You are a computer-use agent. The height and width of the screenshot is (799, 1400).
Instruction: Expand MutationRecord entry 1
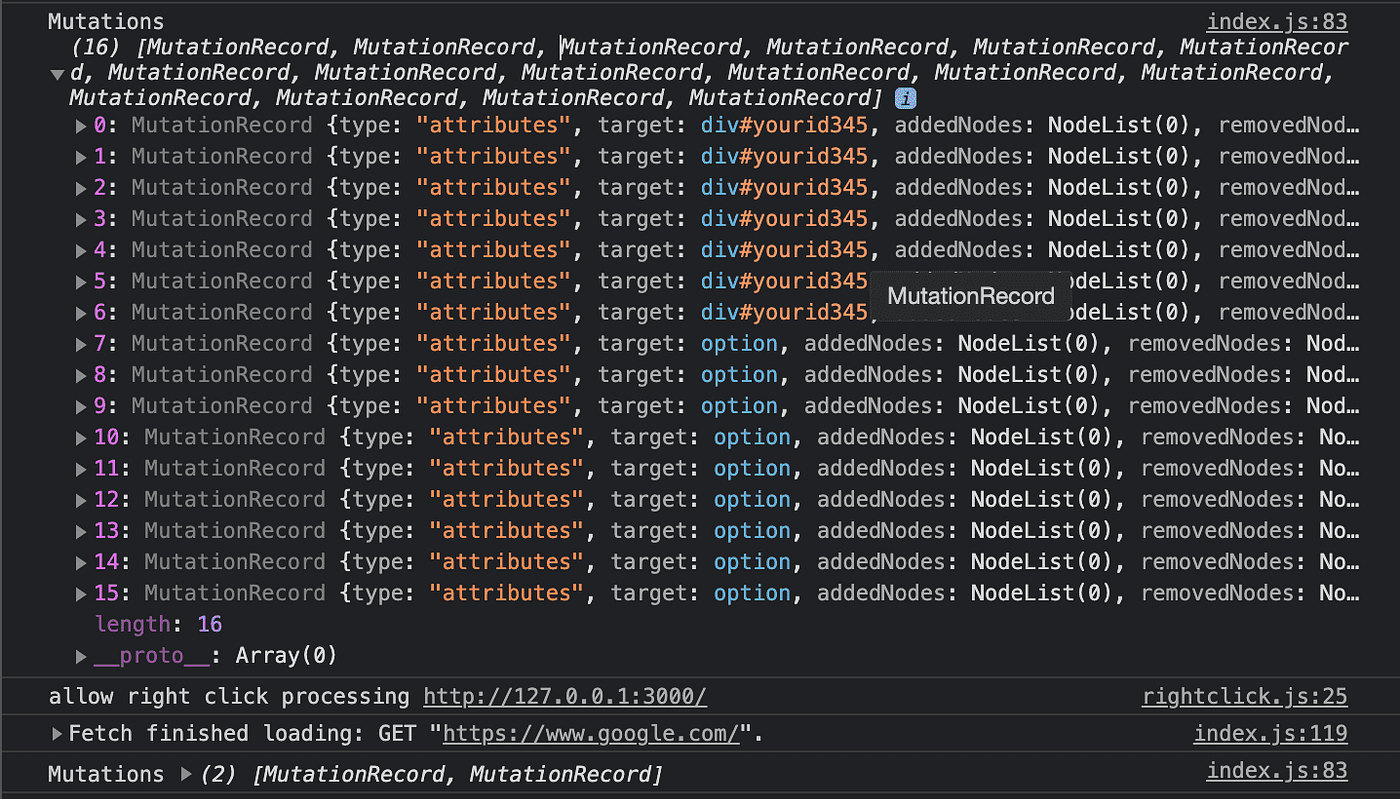click(81, 157)
